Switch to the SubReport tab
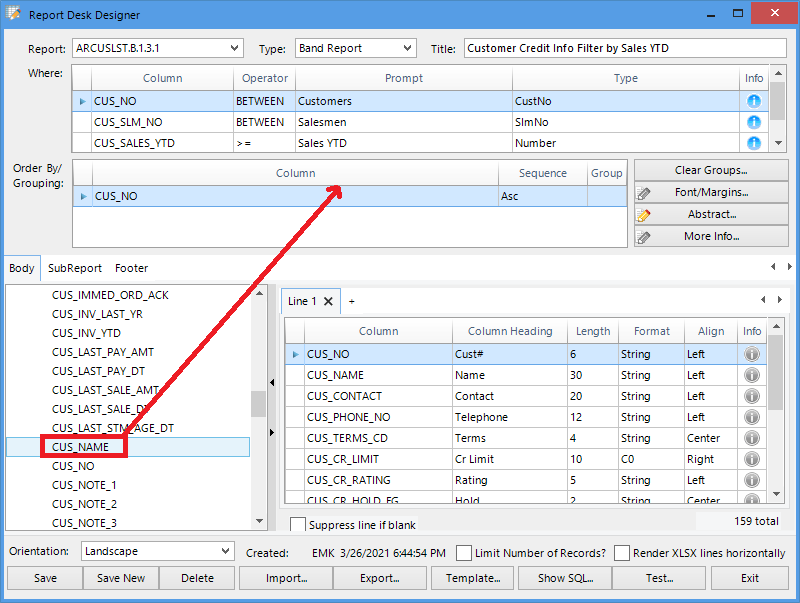 tap(75, 268)
